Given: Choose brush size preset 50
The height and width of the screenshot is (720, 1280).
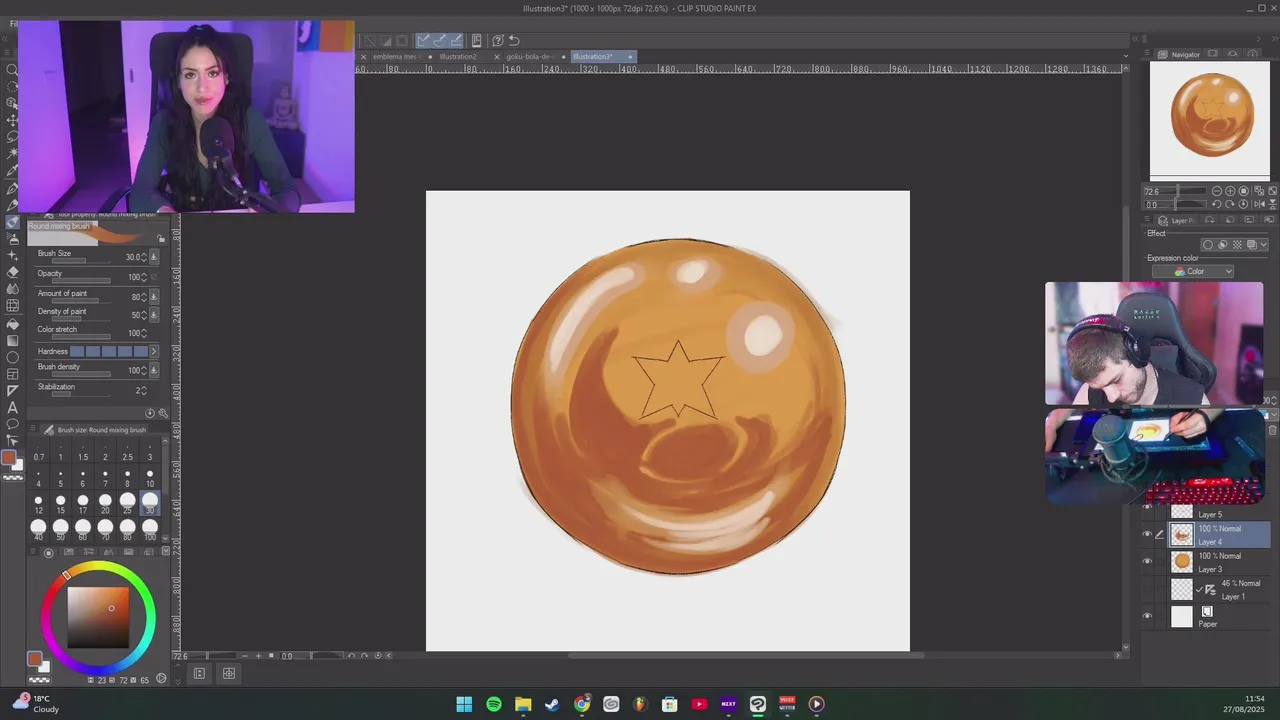Looking at the screenshot, I should pyautogui.click(x=60, y=529).
